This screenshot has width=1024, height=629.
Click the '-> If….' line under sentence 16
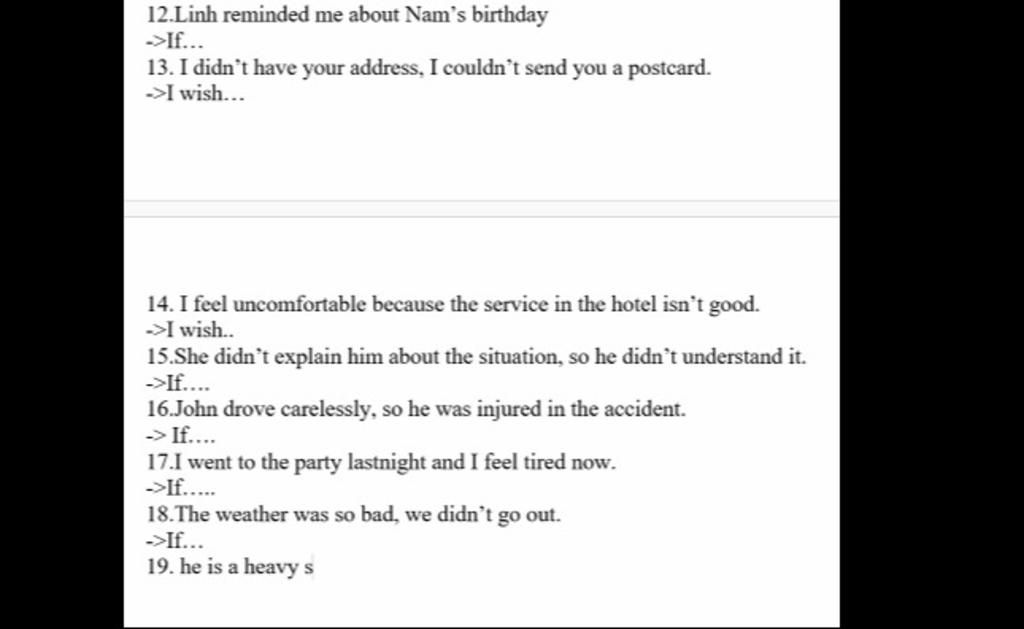[x=180, y=436]
